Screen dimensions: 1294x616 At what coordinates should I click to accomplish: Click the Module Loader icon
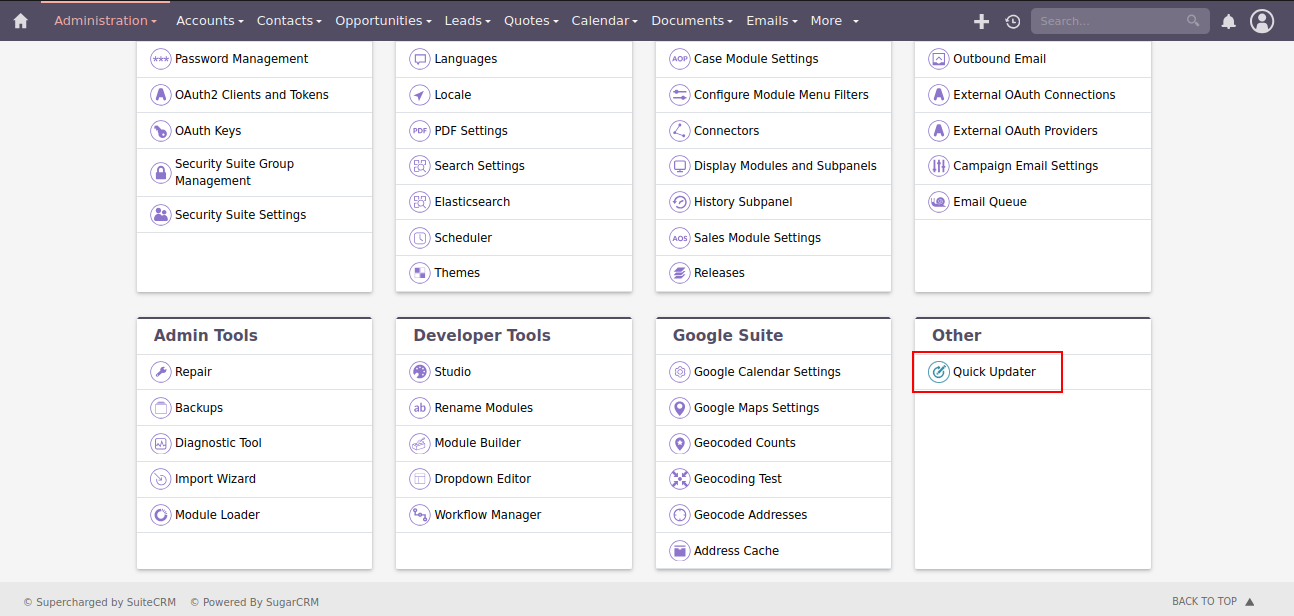click(x=160, y=515)
